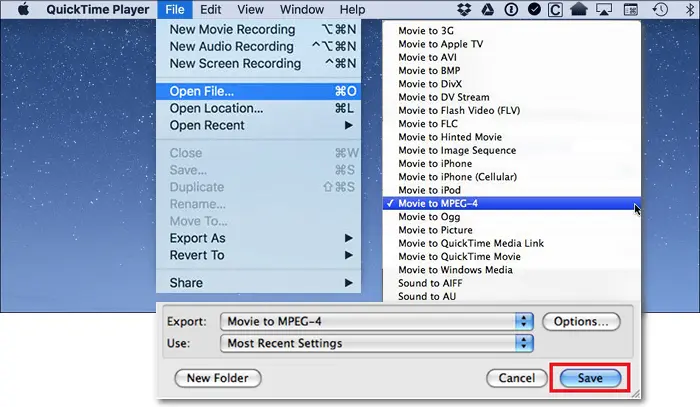
Task: Open the Use settings dropdown
Action: [x=377, y=343]
